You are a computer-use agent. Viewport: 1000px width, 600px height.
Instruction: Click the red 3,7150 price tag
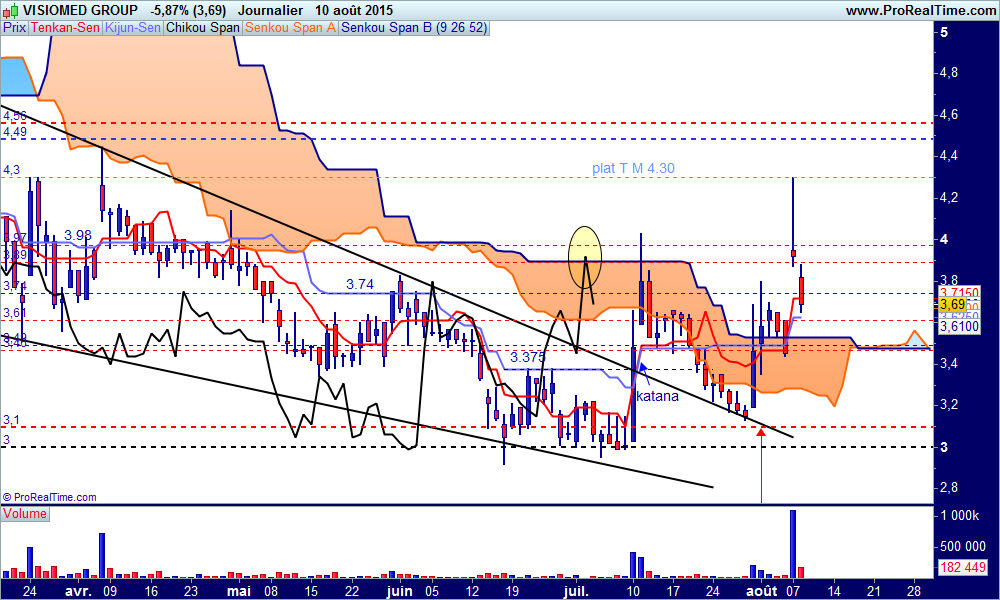[x=959, y=293]
